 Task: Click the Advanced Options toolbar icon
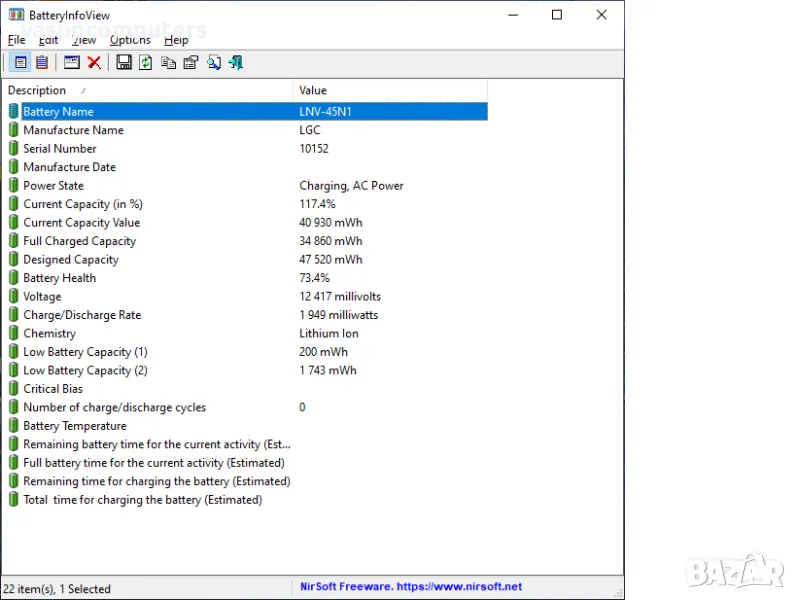72,63
